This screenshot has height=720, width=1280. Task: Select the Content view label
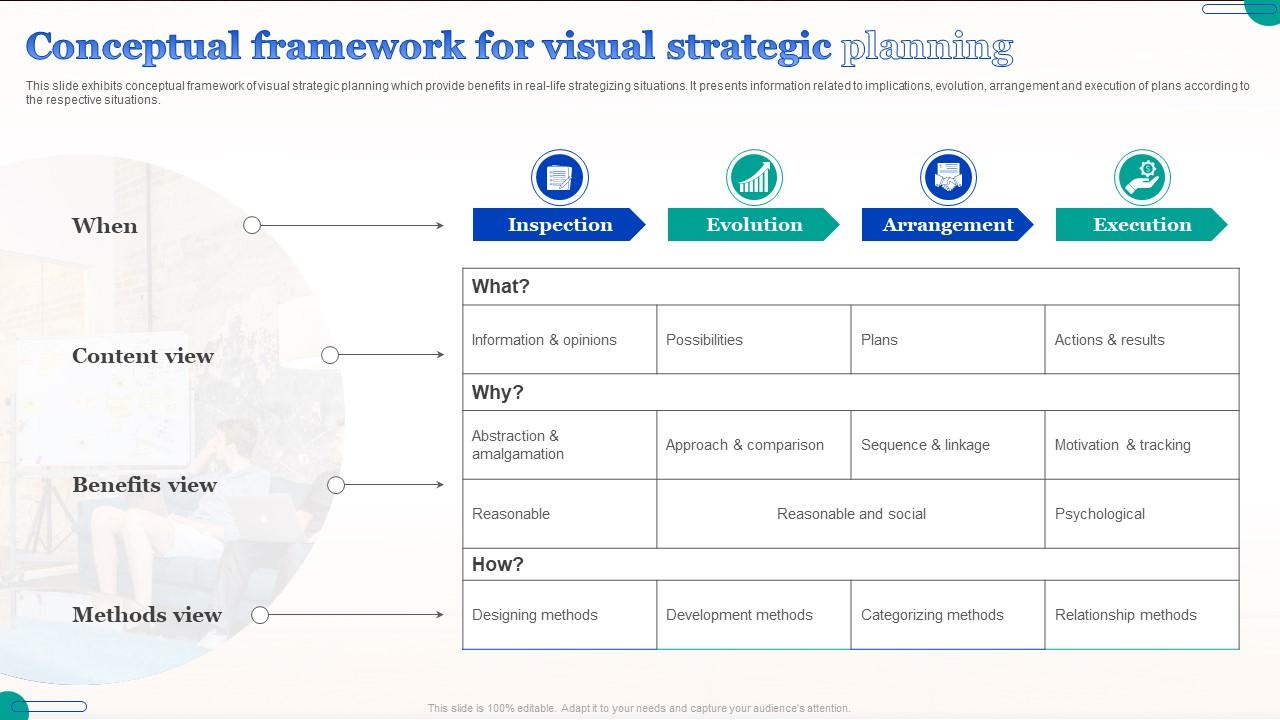[143, 356]
